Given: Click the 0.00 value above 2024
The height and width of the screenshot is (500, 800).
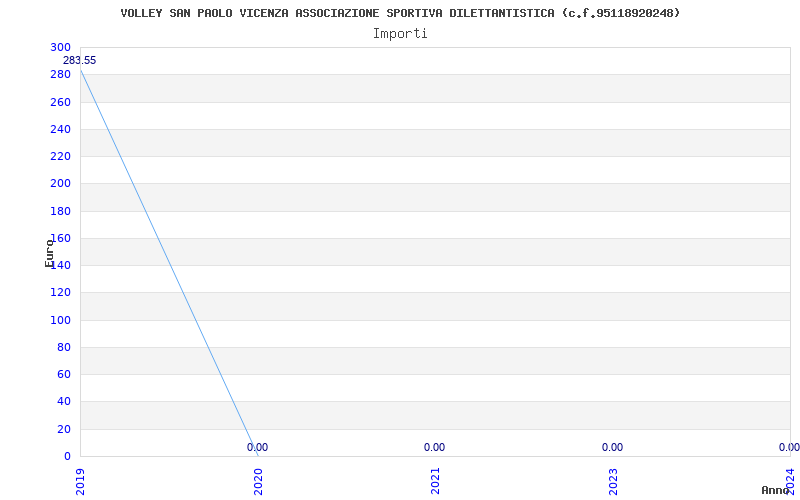Looking at the screenshot, I should [x=789, y=447].
